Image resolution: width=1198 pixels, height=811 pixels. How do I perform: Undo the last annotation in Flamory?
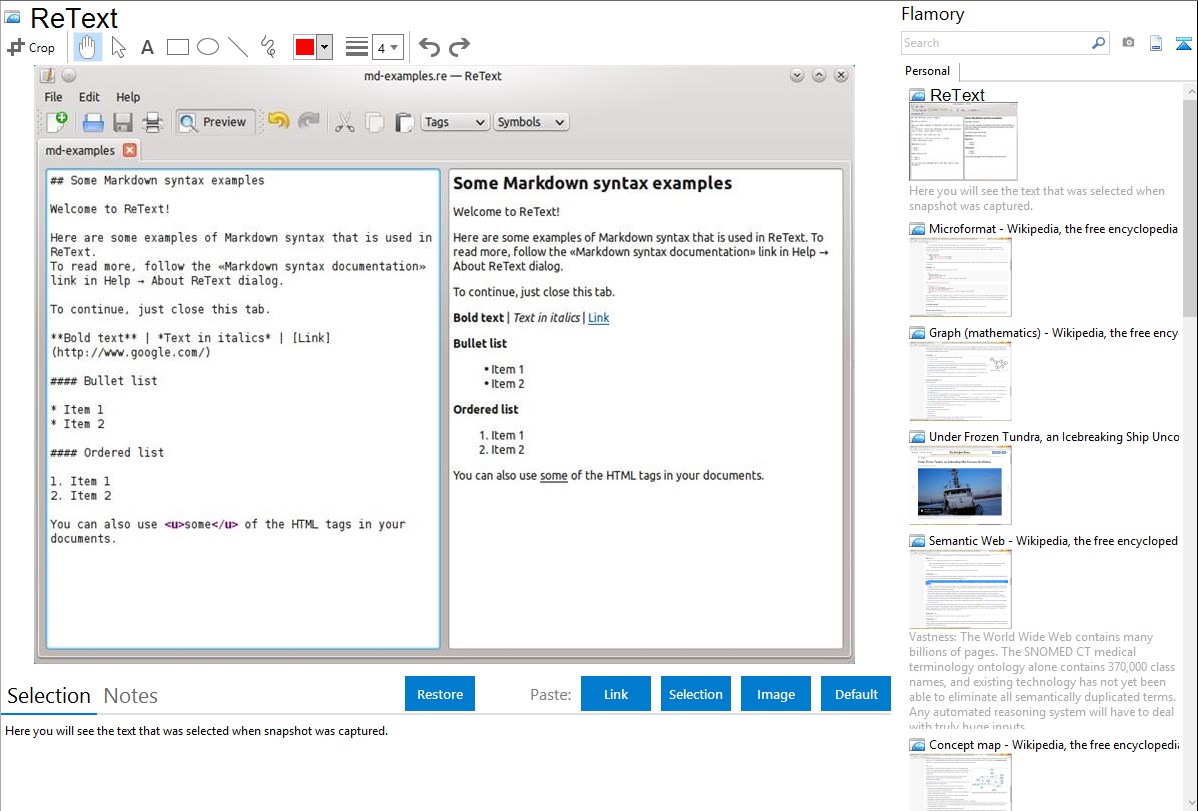click(429, 47)
